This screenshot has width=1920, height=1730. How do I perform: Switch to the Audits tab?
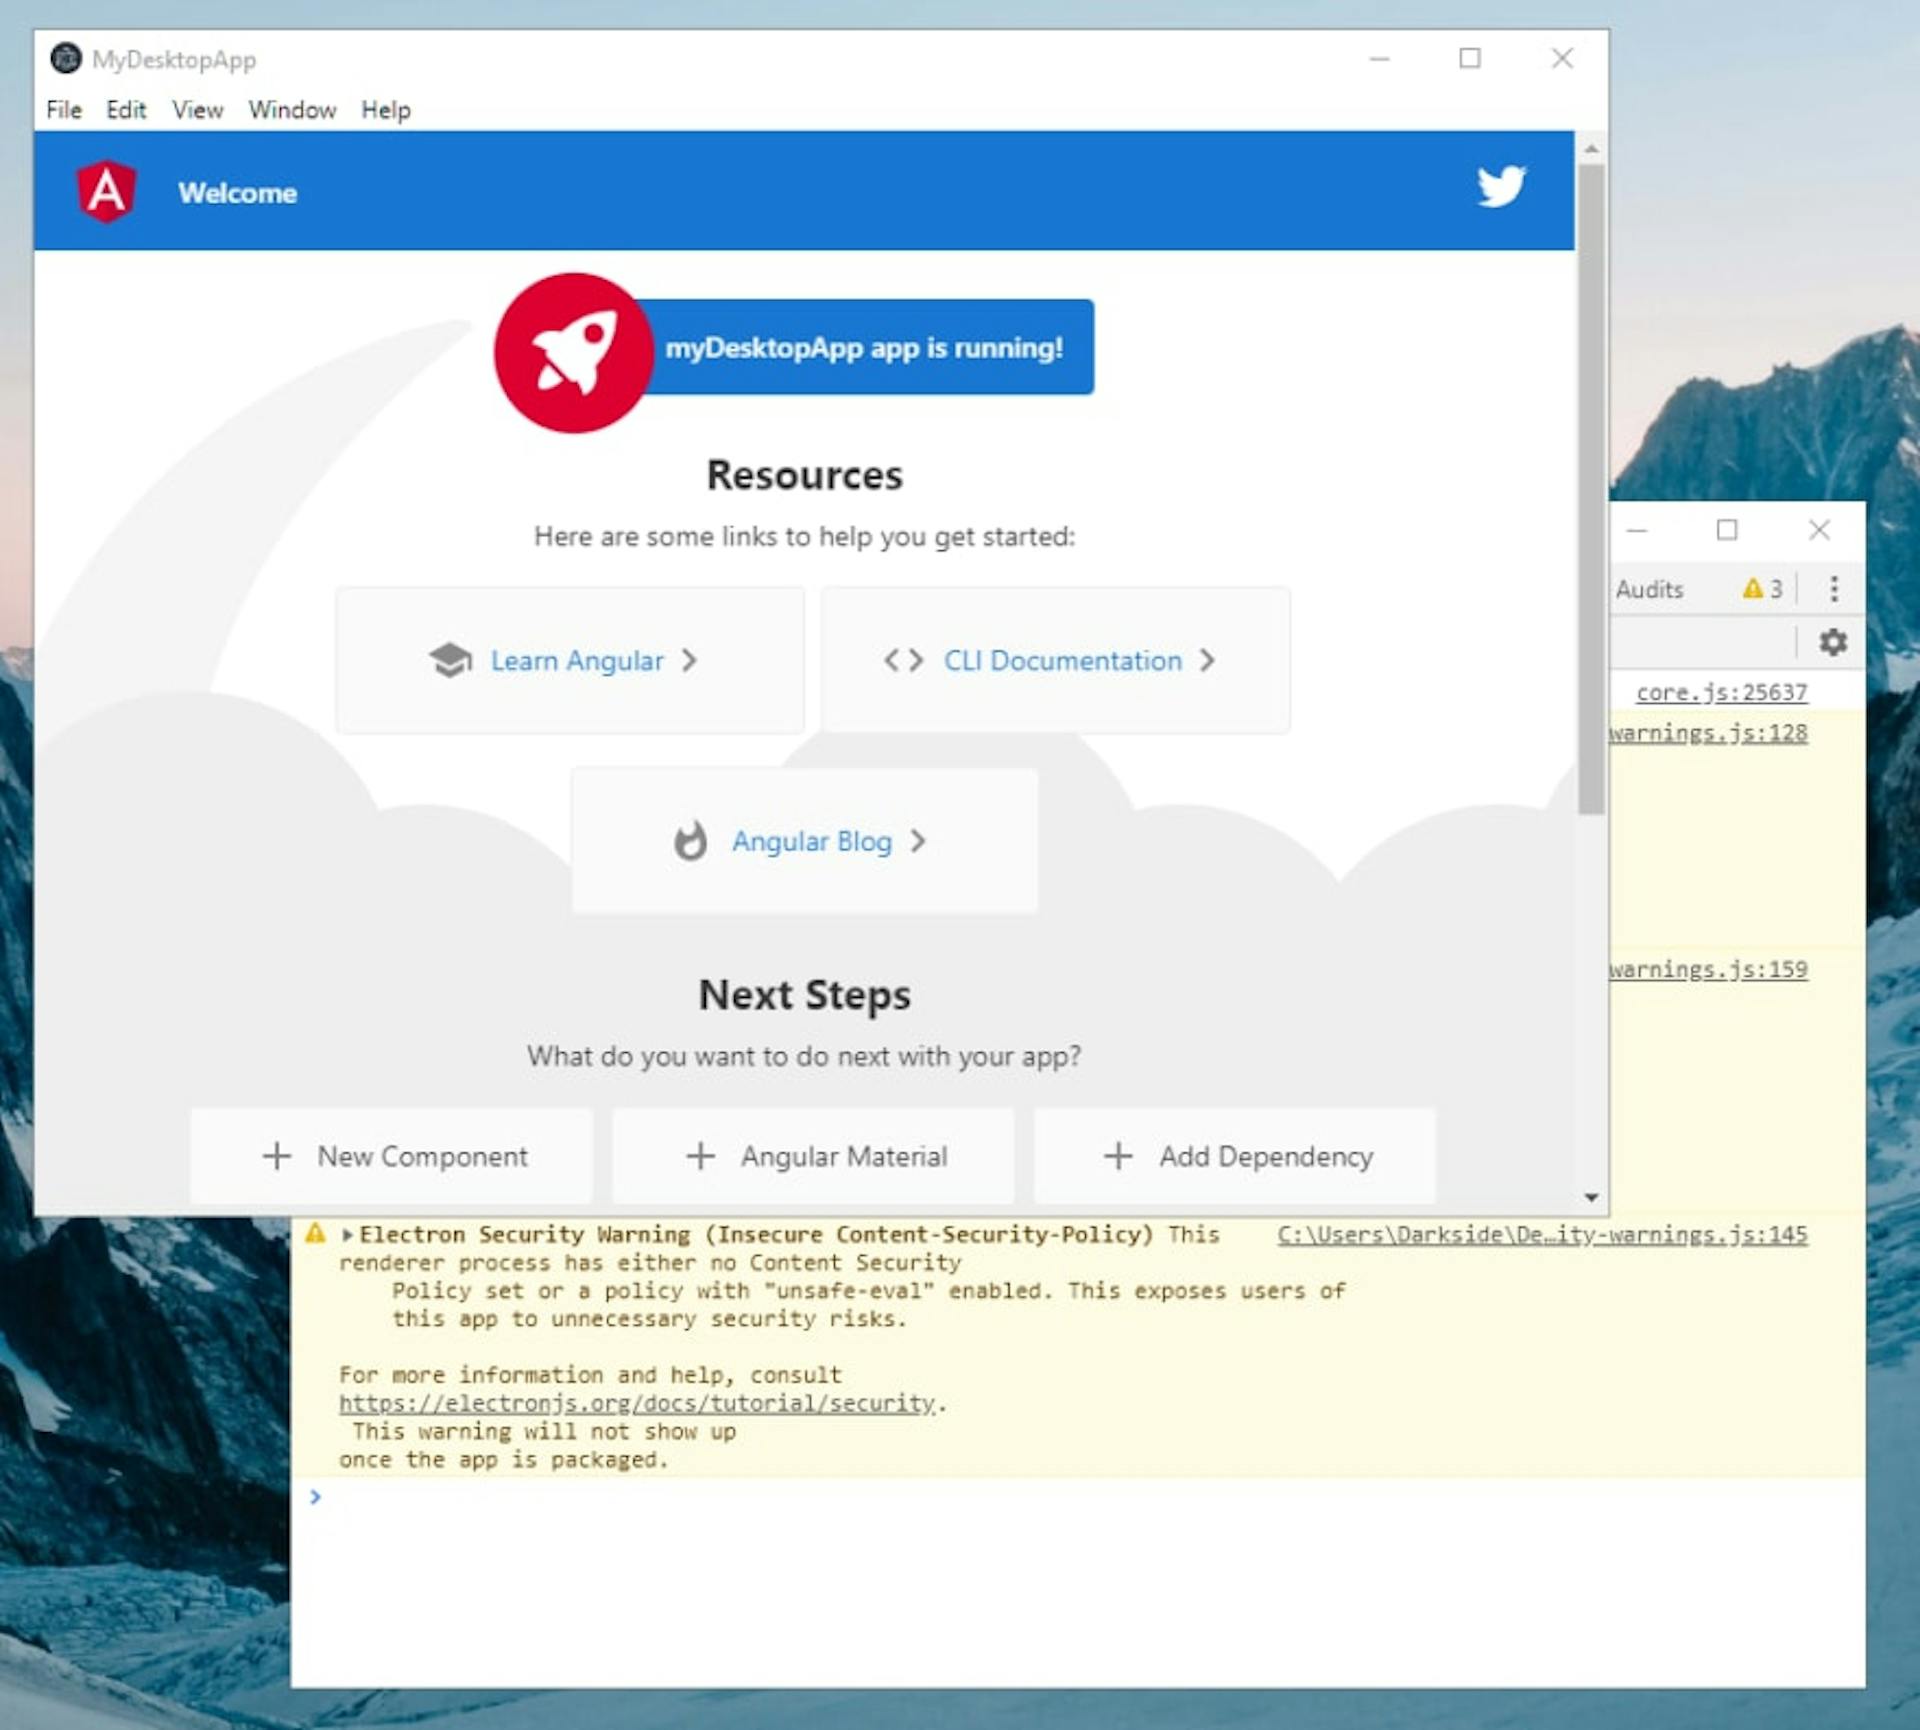tap(1649, 589)
